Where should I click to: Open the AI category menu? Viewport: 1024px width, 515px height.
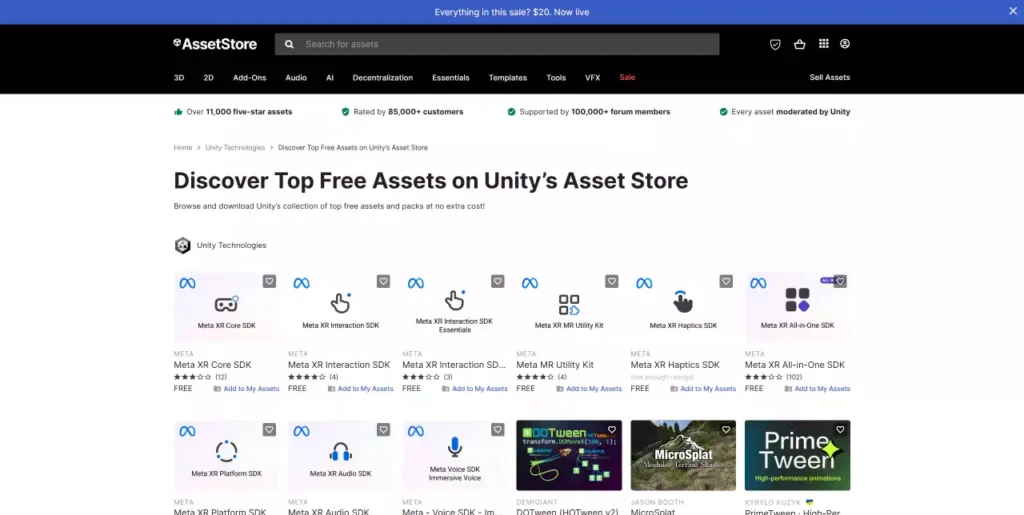click(330, 78)
